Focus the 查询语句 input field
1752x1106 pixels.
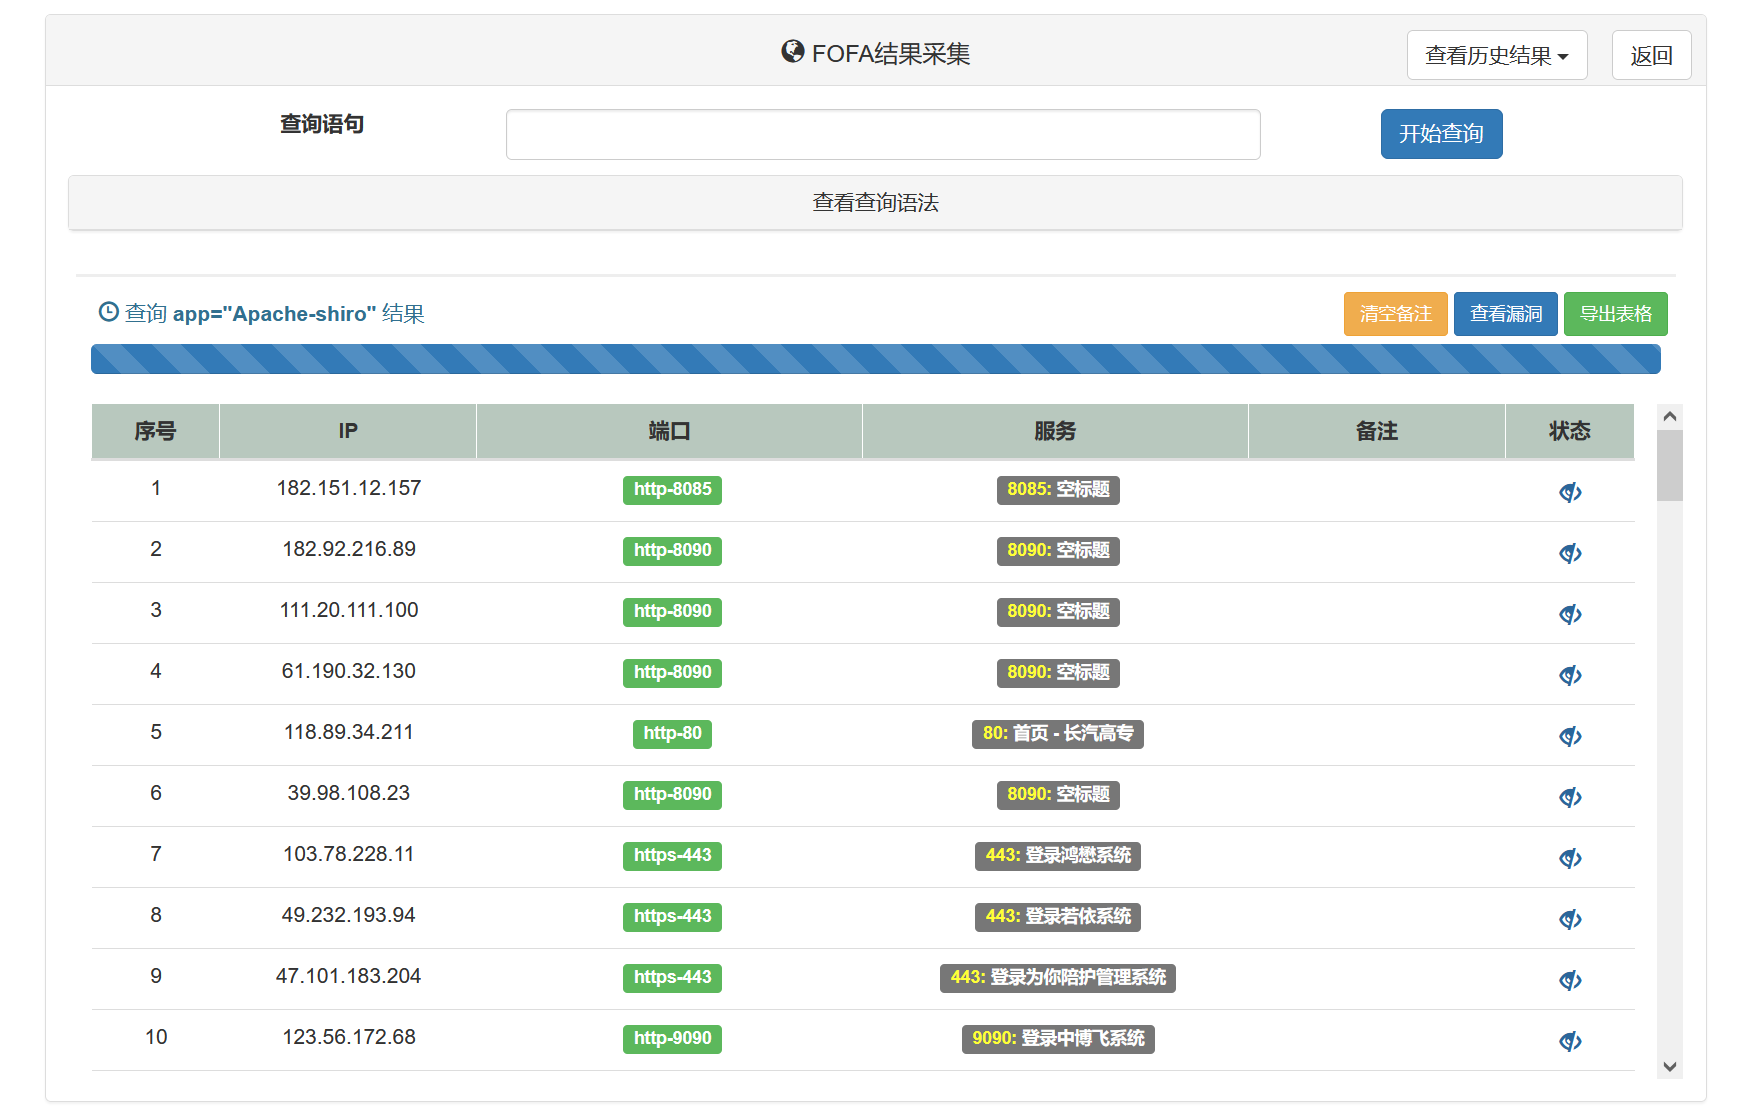click(883, 134)
